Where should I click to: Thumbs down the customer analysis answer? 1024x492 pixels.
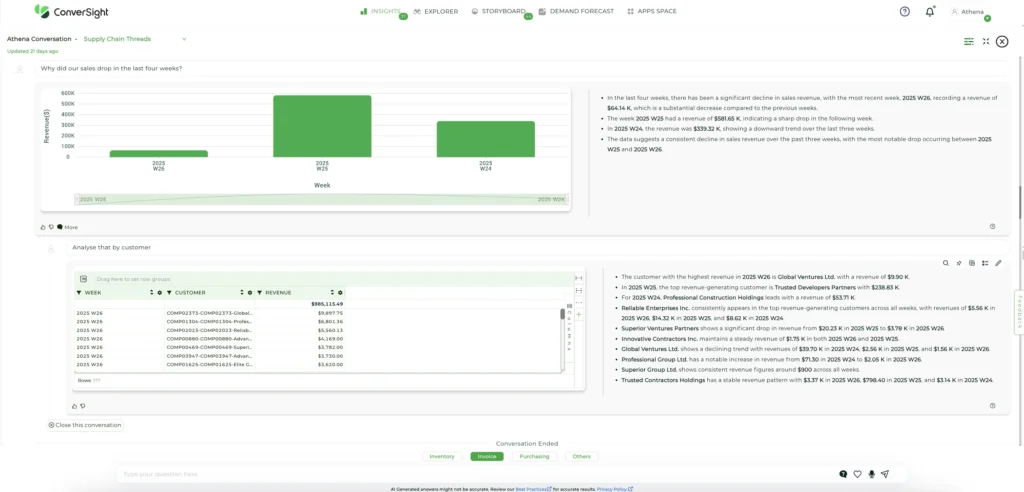tap(82, 406)
